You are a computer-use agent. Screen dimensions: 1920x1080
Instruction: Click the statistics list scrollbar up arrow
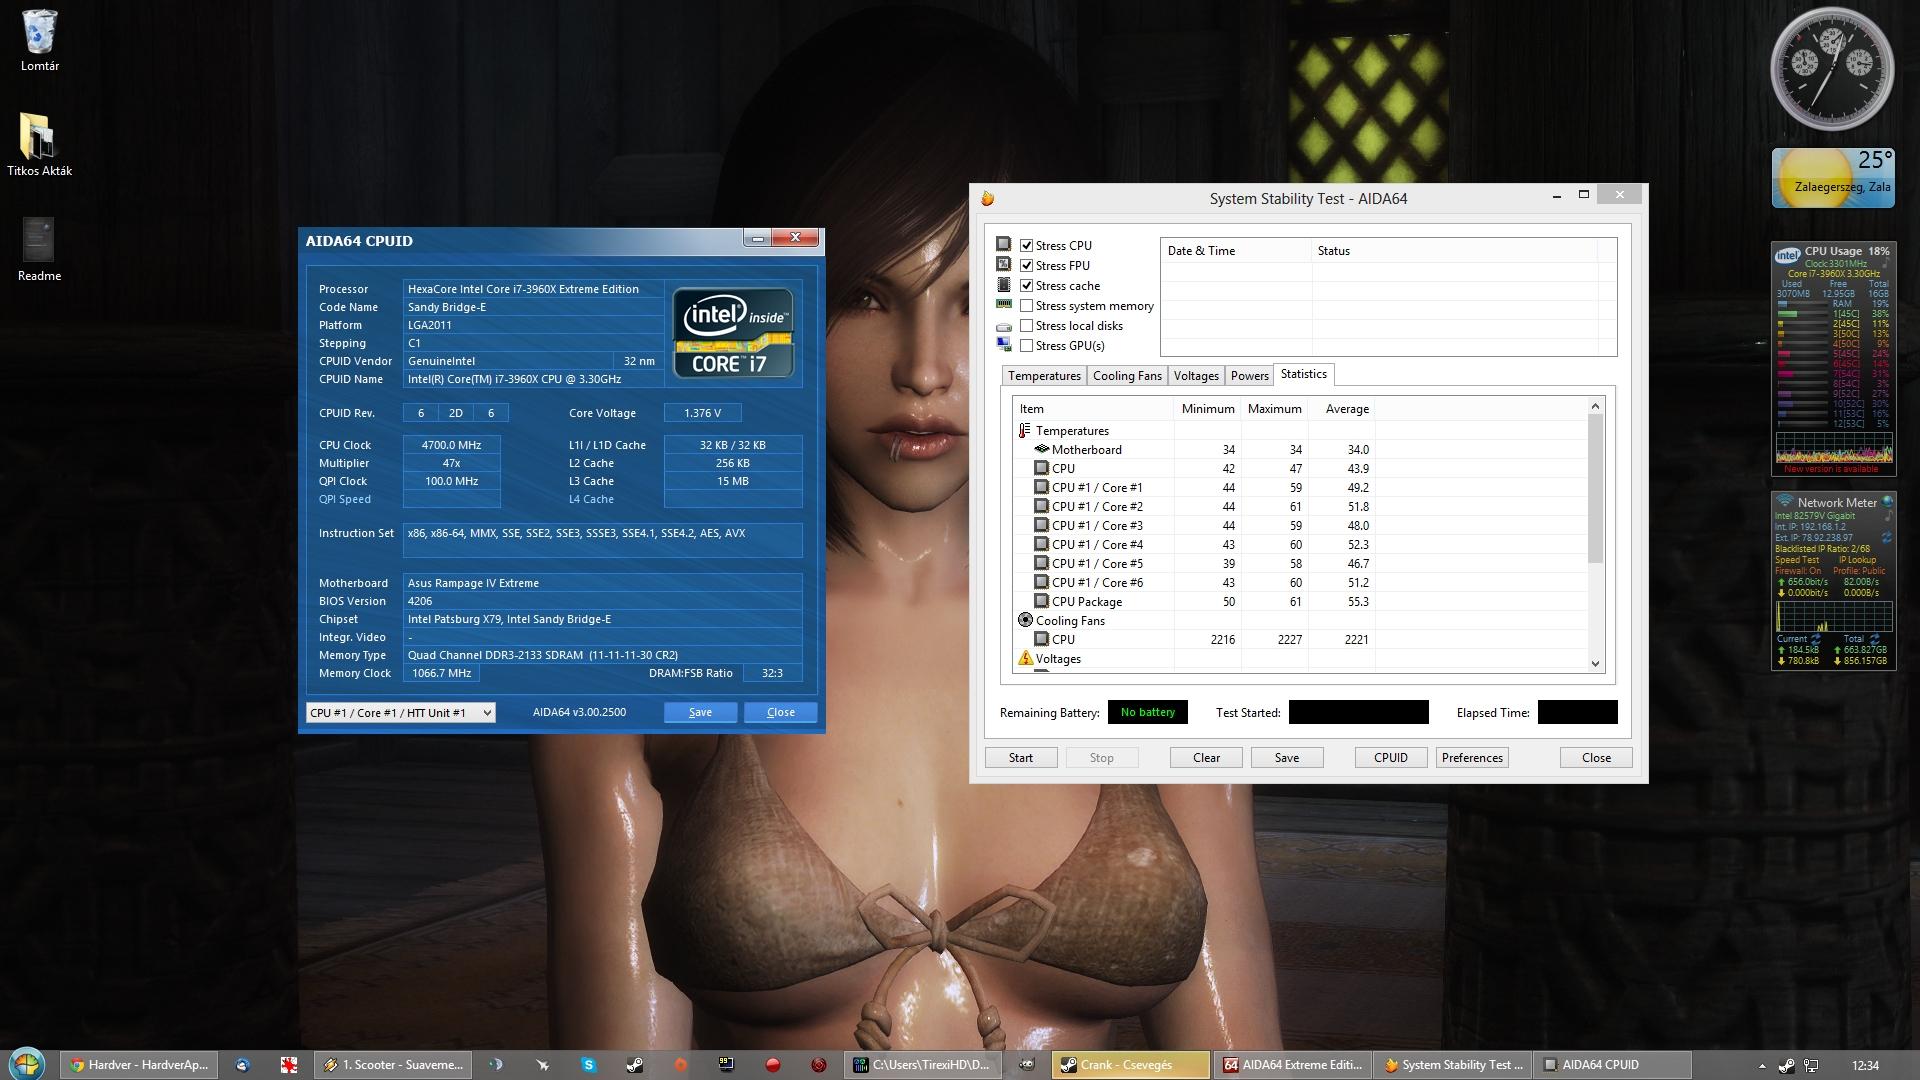coord(1595,406)
